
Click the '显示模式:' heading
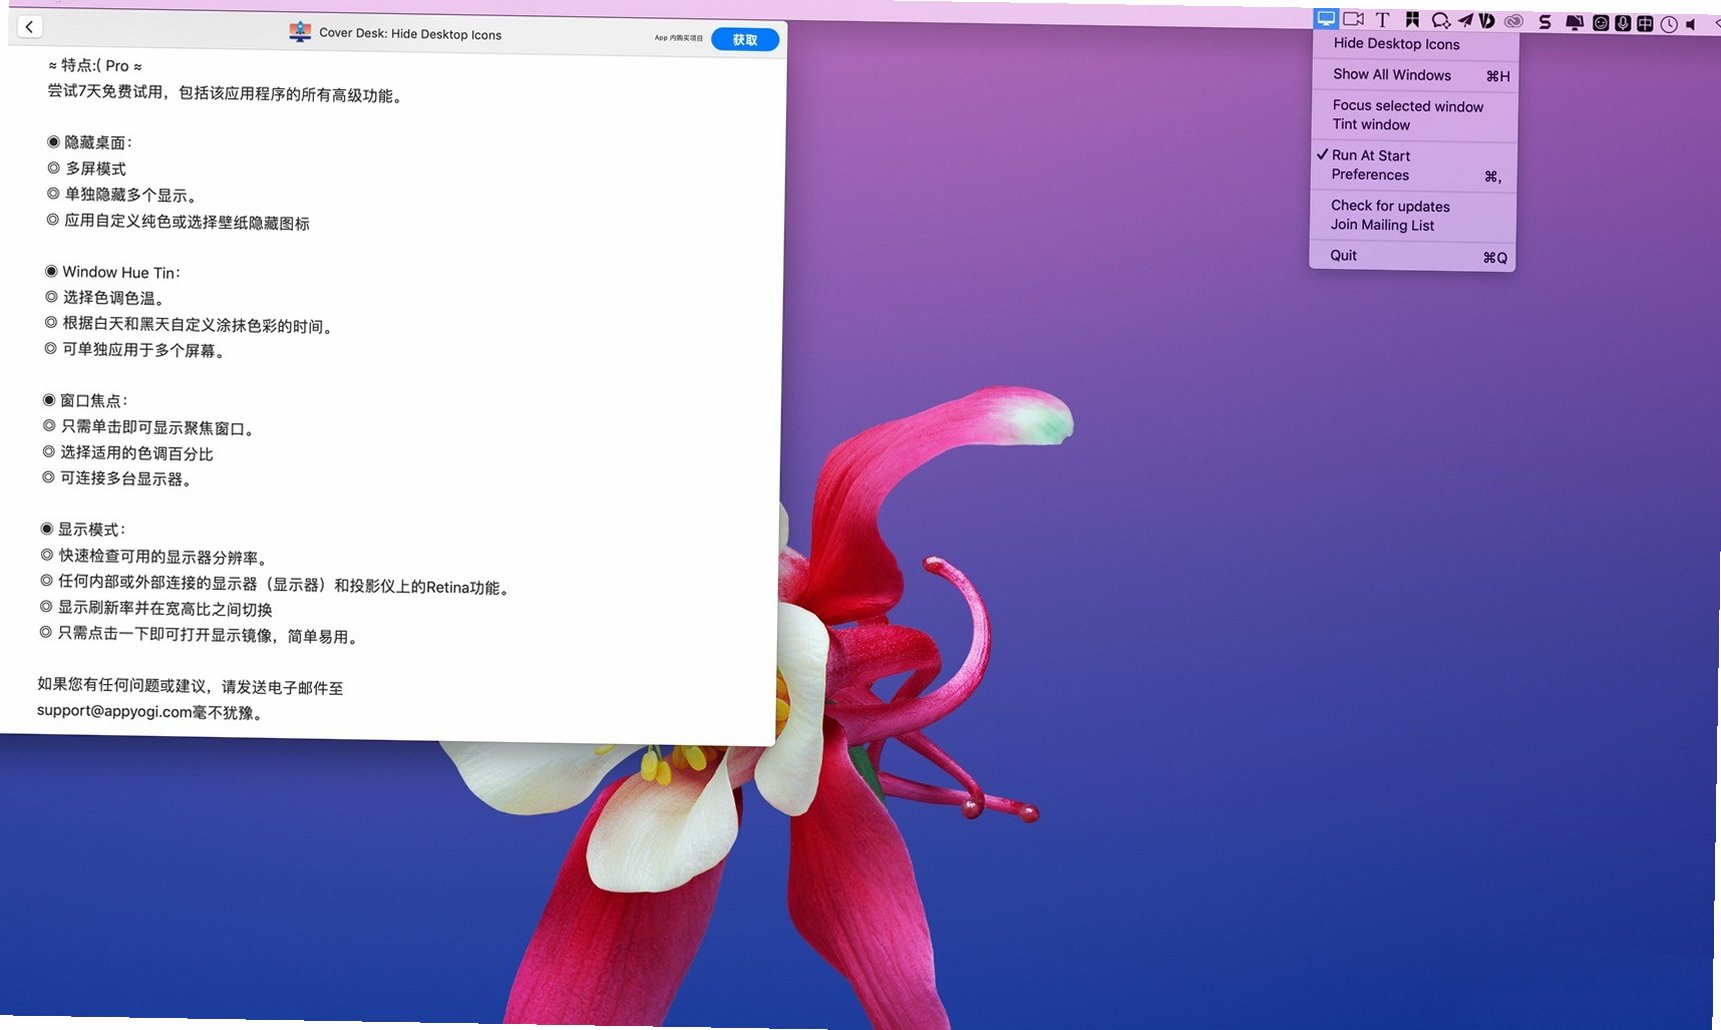pos(83,529)
